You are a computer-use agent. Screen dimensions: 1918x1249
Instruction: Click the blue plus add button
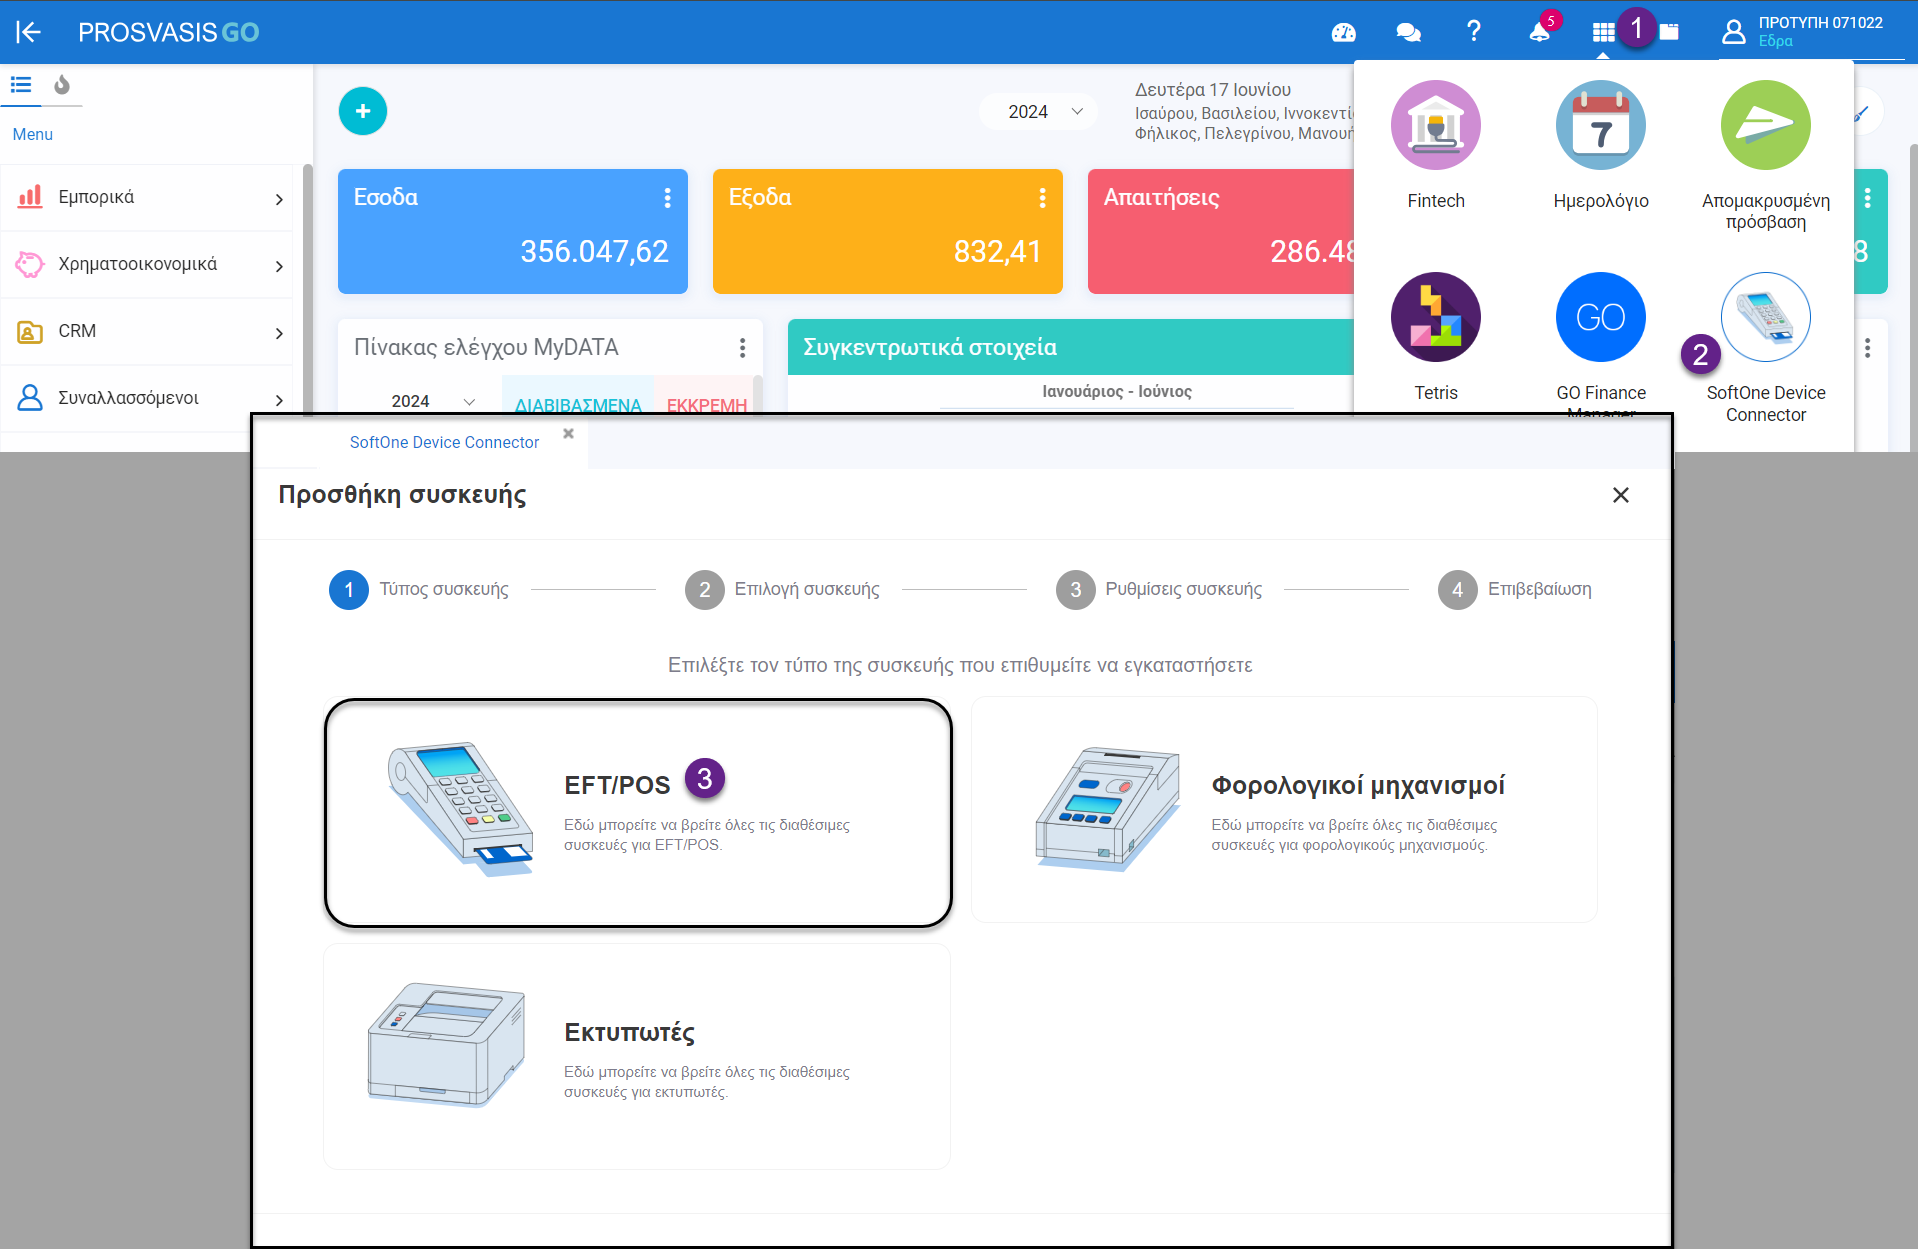point(362,111)
